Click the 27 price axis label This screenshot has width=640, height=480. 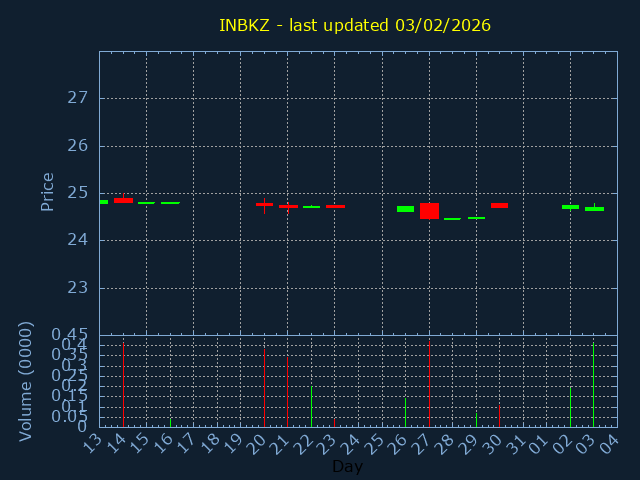[x=78, y=98]
